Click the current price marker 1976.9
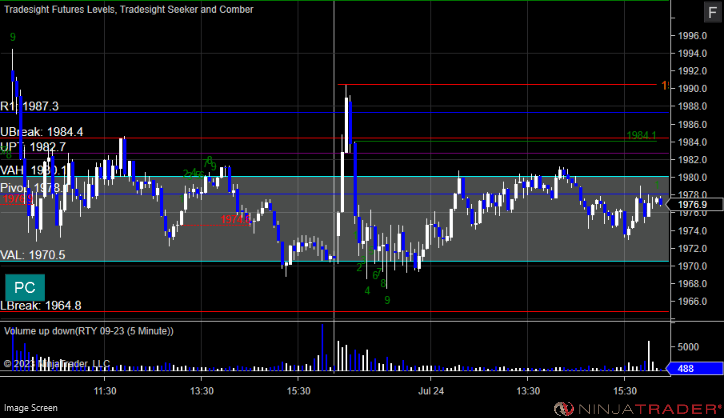 pos(695,205)
